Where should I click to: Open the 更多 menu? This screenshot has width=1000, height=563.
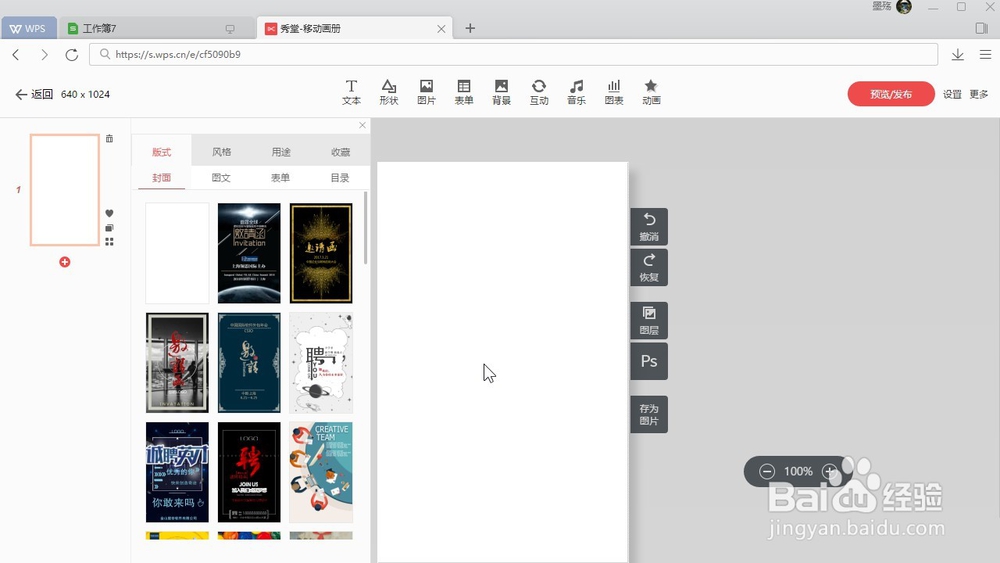tap(979, 94)
